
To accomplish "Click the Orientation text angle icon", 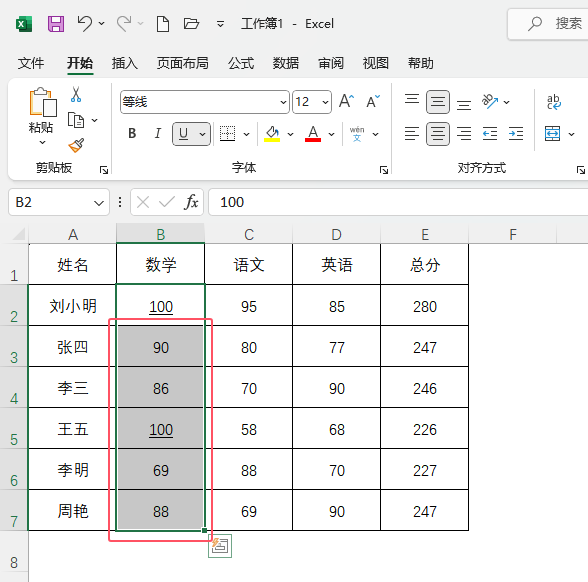I will point(490,102).
